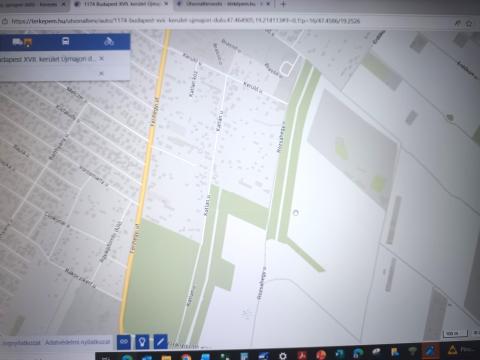This screenshot has width=480, height=360.
Task: Switch to the Útvonaltervező térképem.hu tab
Action: click(224, 4)
